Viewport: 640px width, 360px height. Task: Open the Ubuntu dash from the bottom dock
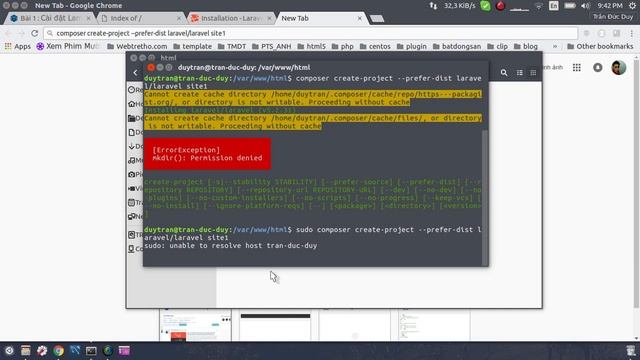(9, 351)
